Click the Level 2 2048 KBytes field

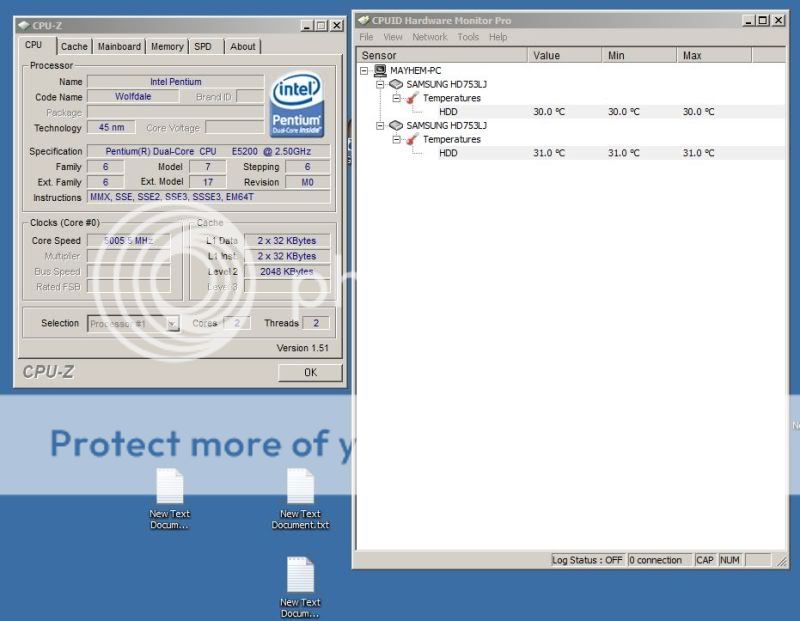[287, 271]
